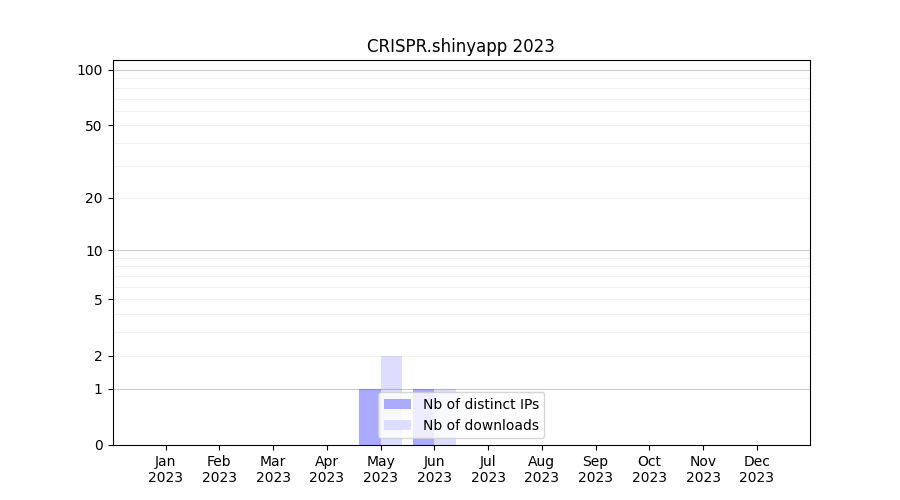
Task: Click the 5 tick on the y-axis
Action: [x=98, y=300]
